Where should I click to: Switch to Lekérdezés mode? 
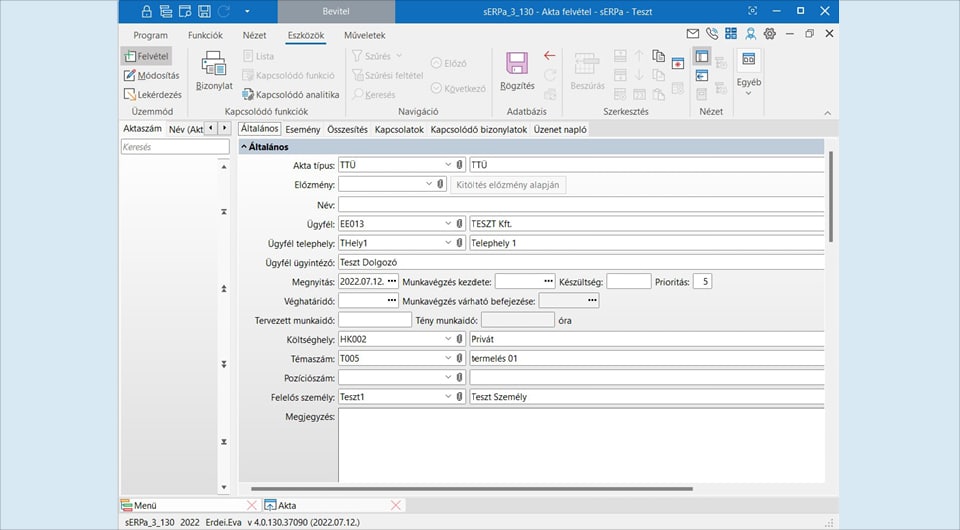(x=152, y=94)
